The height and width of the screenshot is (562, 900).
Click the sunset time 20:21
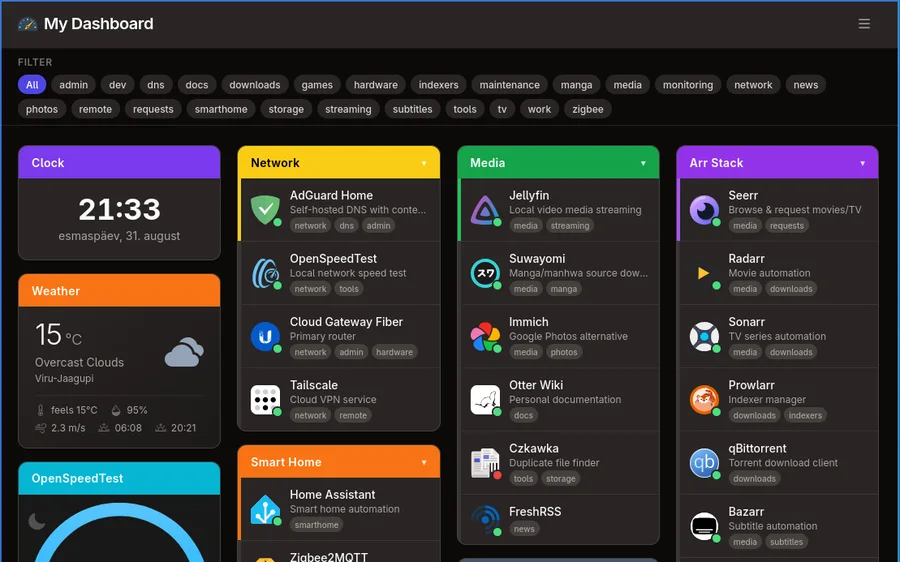[183, 428]
